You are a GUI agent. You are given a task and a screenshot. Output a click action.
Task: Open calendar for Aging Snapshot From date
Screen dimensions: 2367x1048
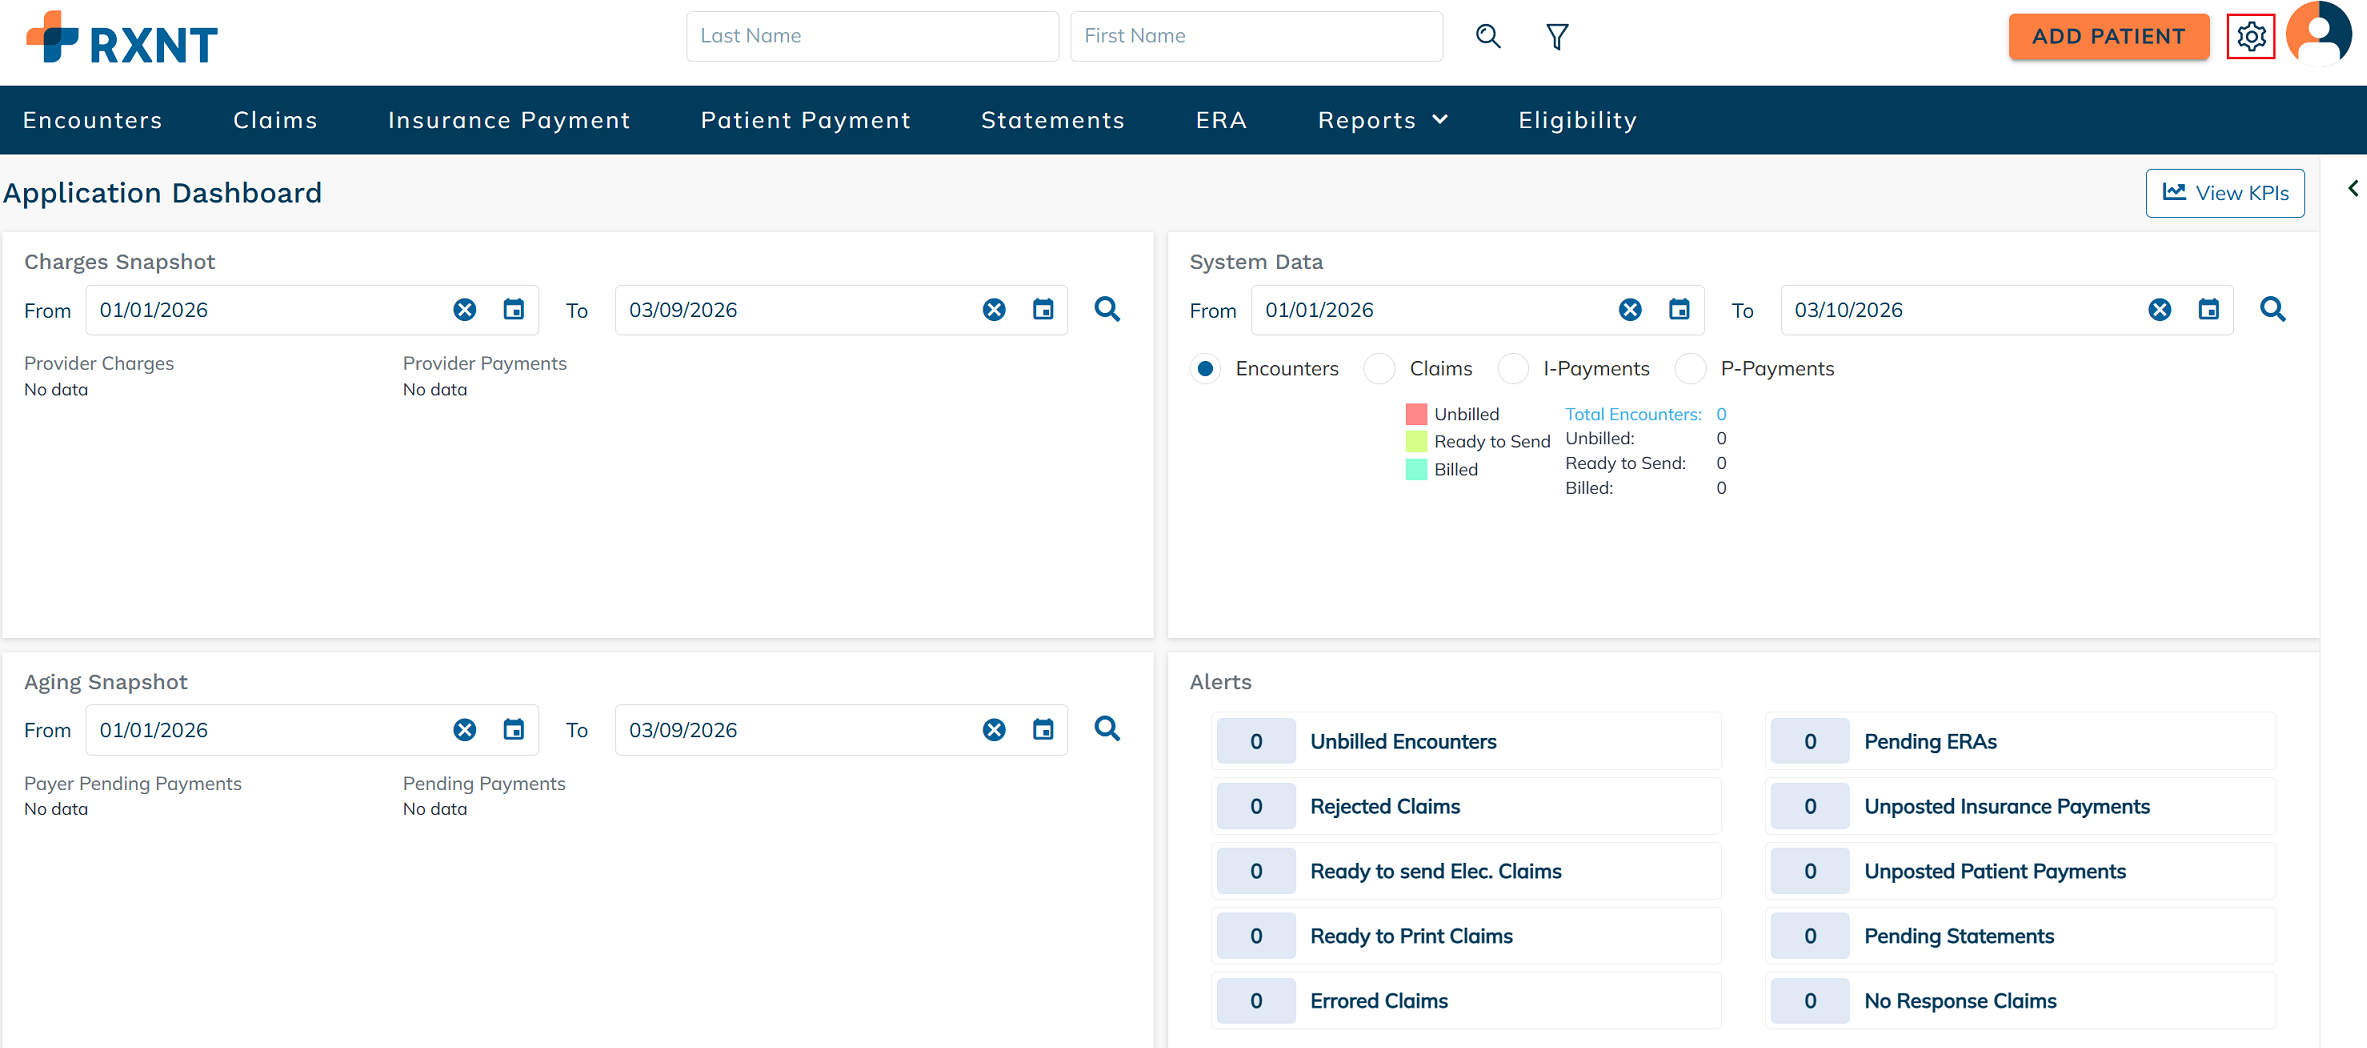[x=514, y=730]
